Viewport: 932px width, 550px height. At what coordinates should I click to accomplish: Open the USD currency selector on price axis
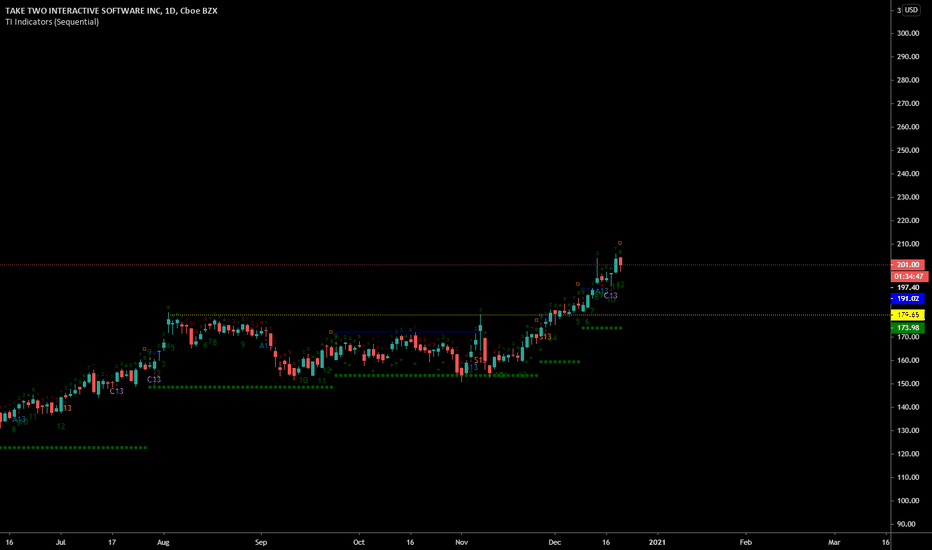[911, 10]
